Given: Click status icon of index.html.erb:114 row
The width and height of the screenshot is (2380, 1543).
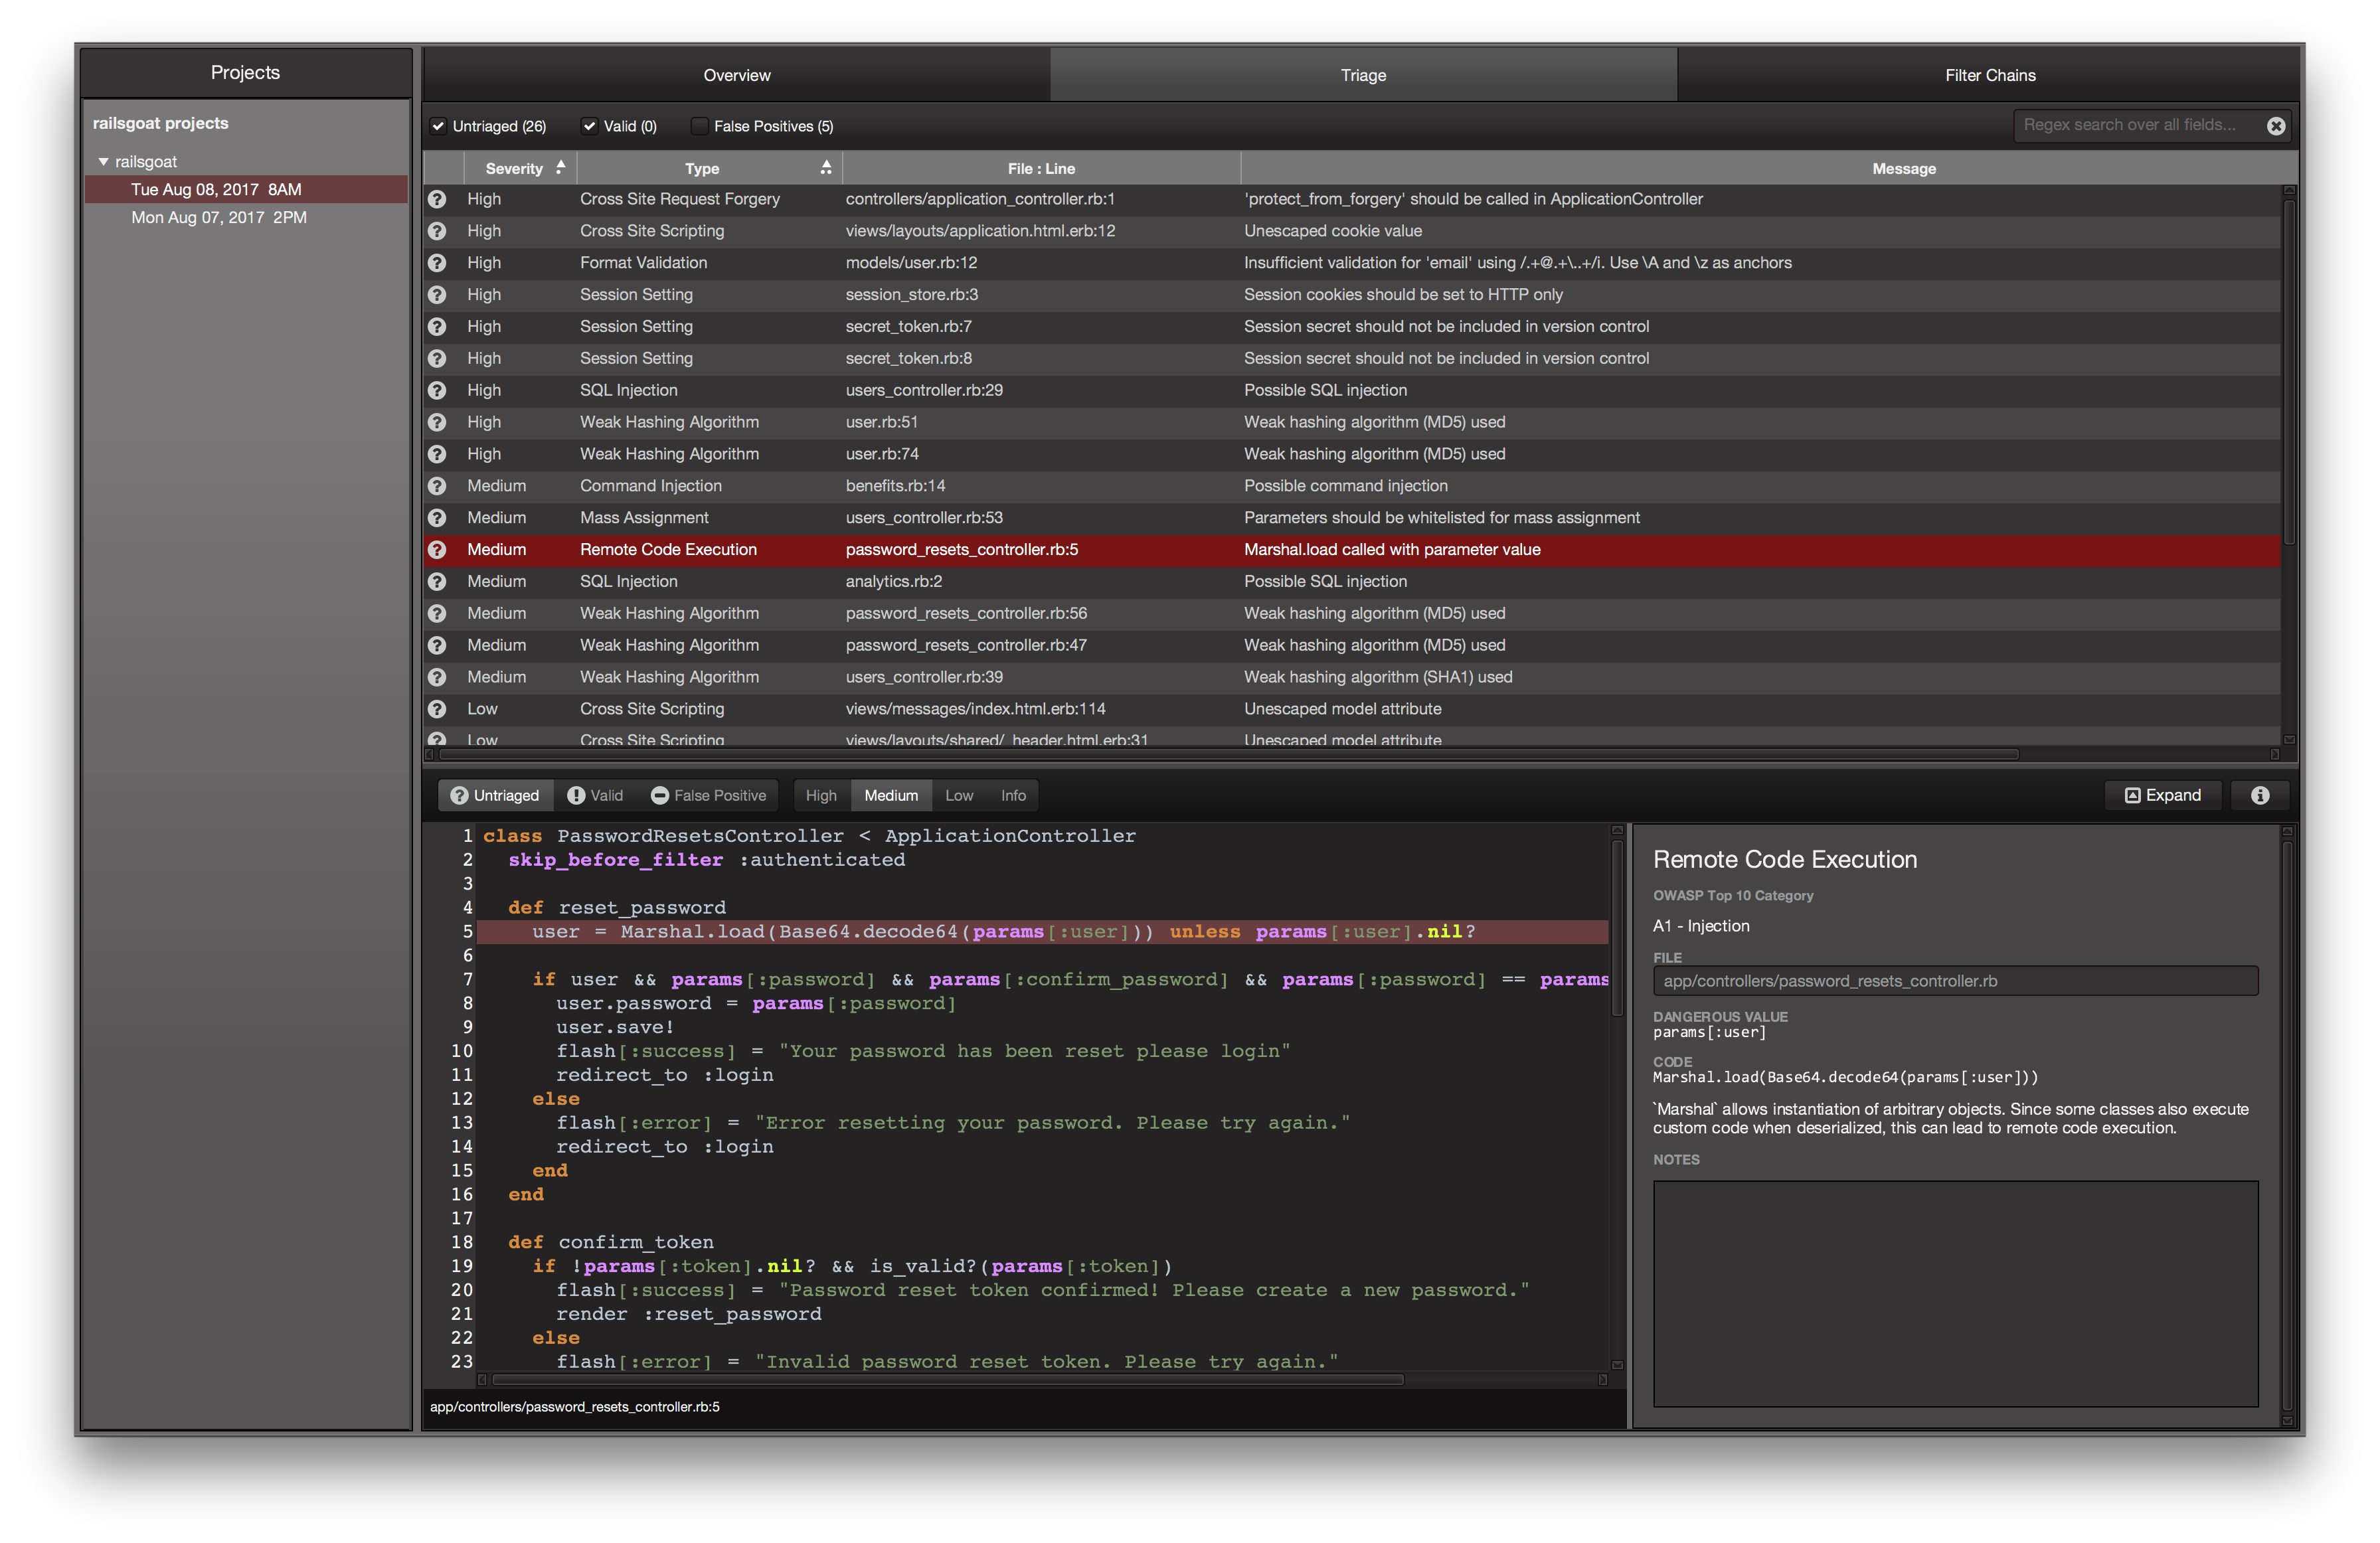Looking at the screenshot, I should coord(437,709).
